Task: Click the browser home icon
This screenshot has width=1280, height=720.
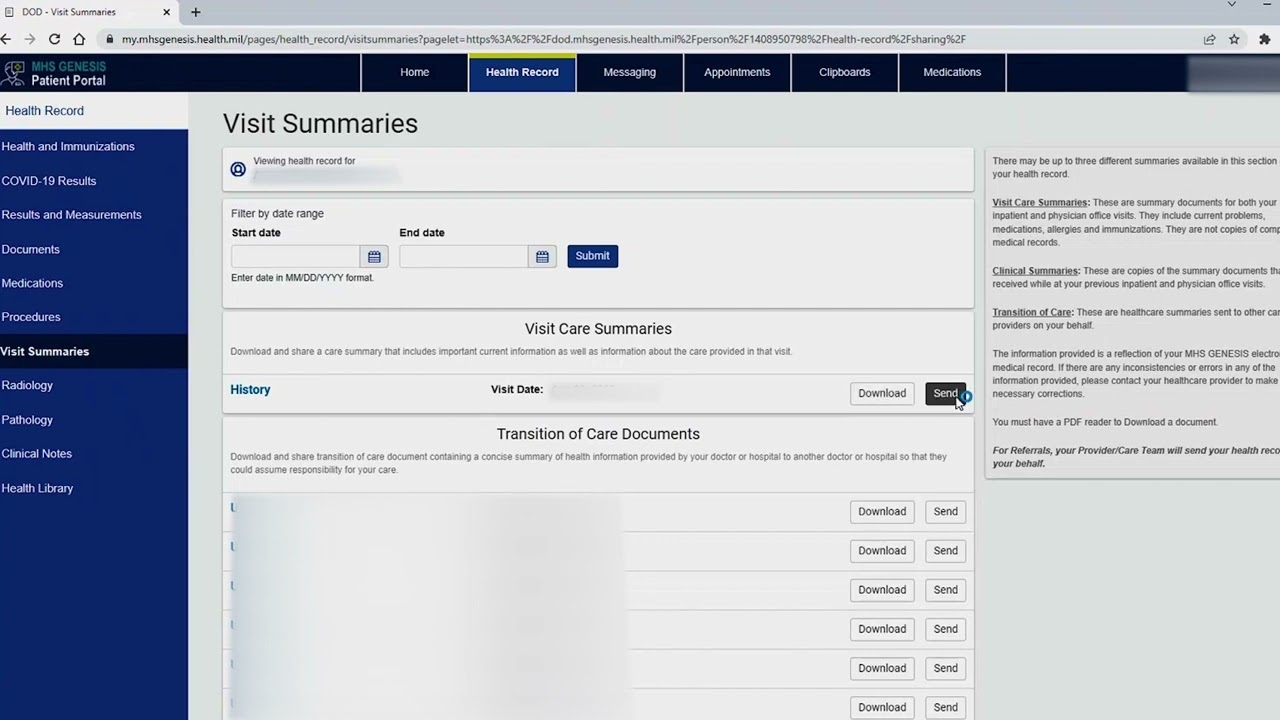Action: coord(79,39)
